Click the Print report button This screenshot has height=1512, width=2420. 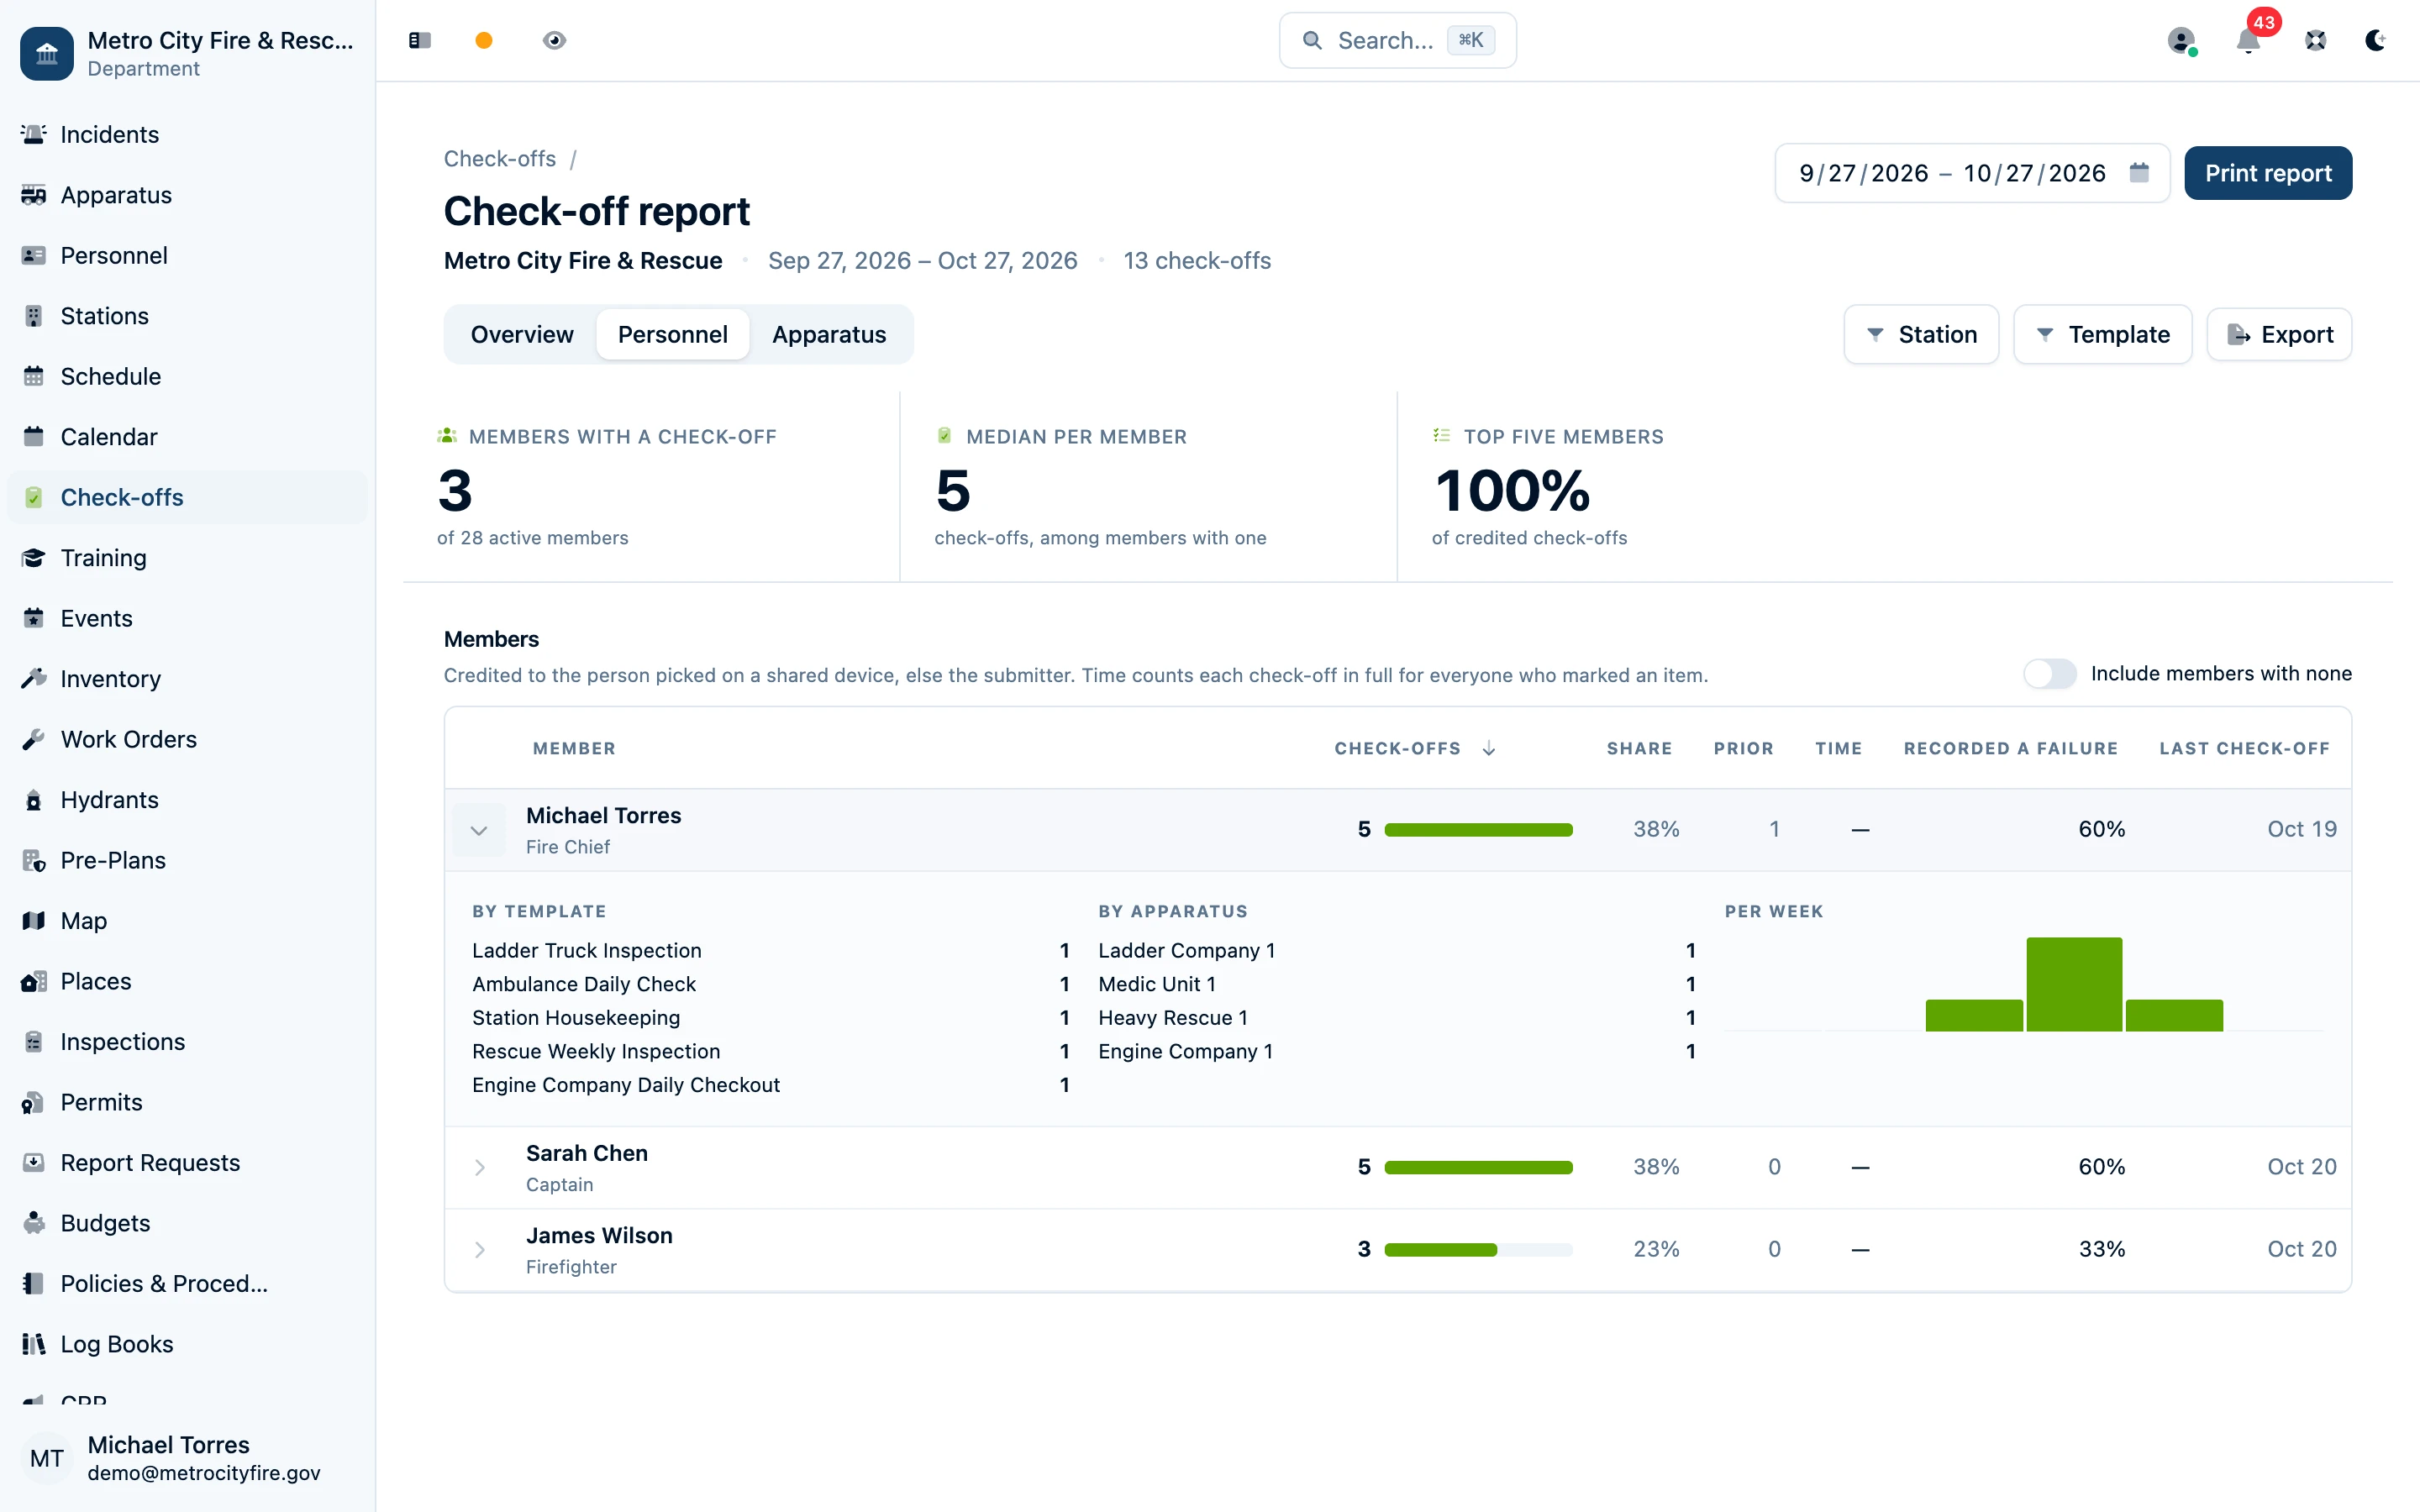pyautogui.click(x=2268, y=173)
